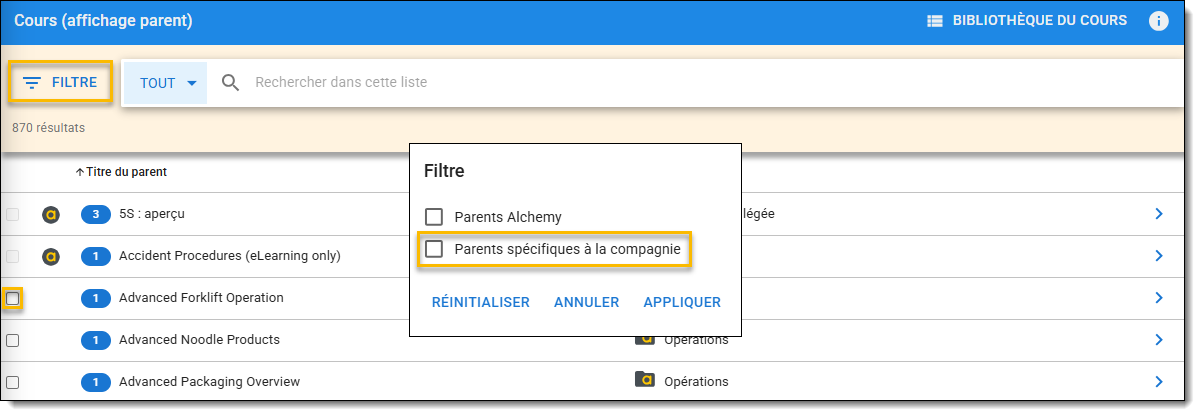Check the Parents Alchemy filter option
This screenshot has width=1200, height=416.
(x=434, y=217)
